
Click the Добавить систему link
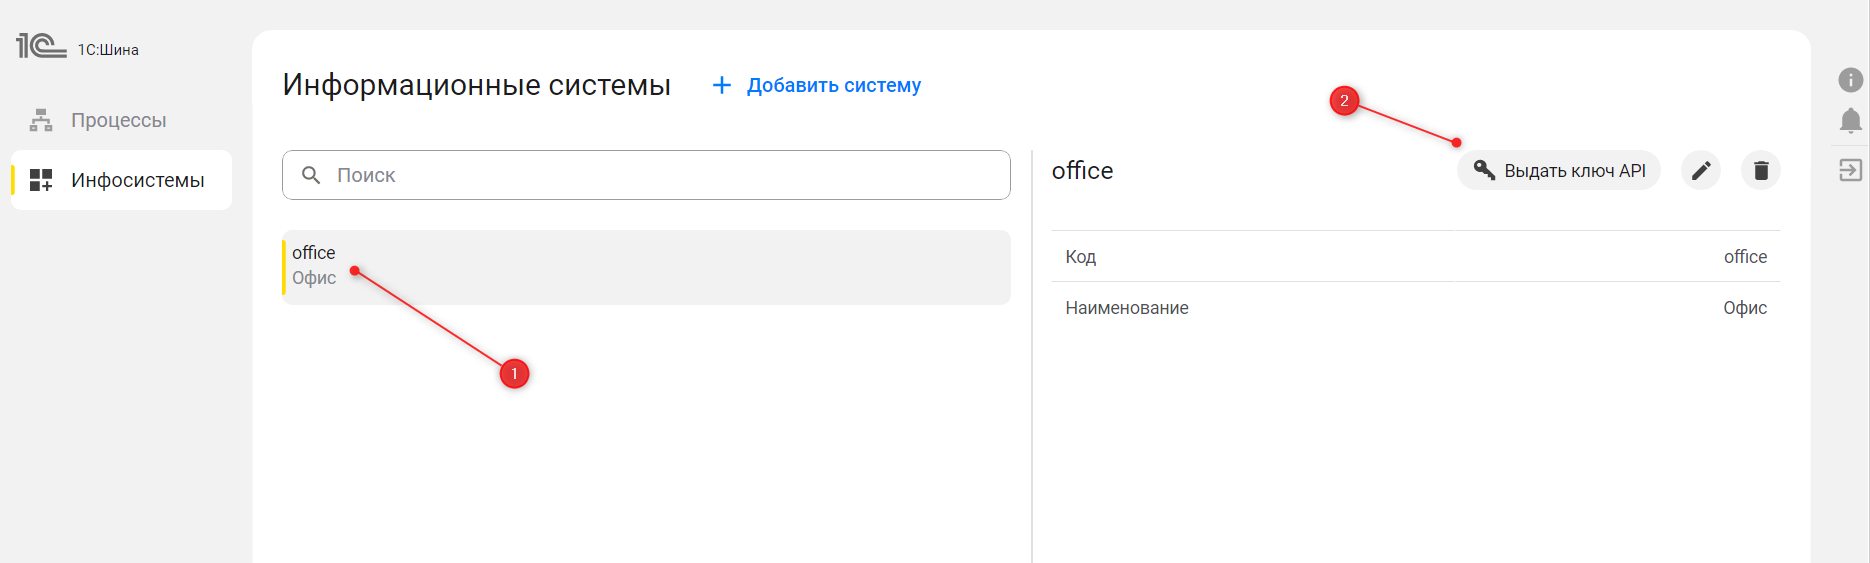coord(833,86)
